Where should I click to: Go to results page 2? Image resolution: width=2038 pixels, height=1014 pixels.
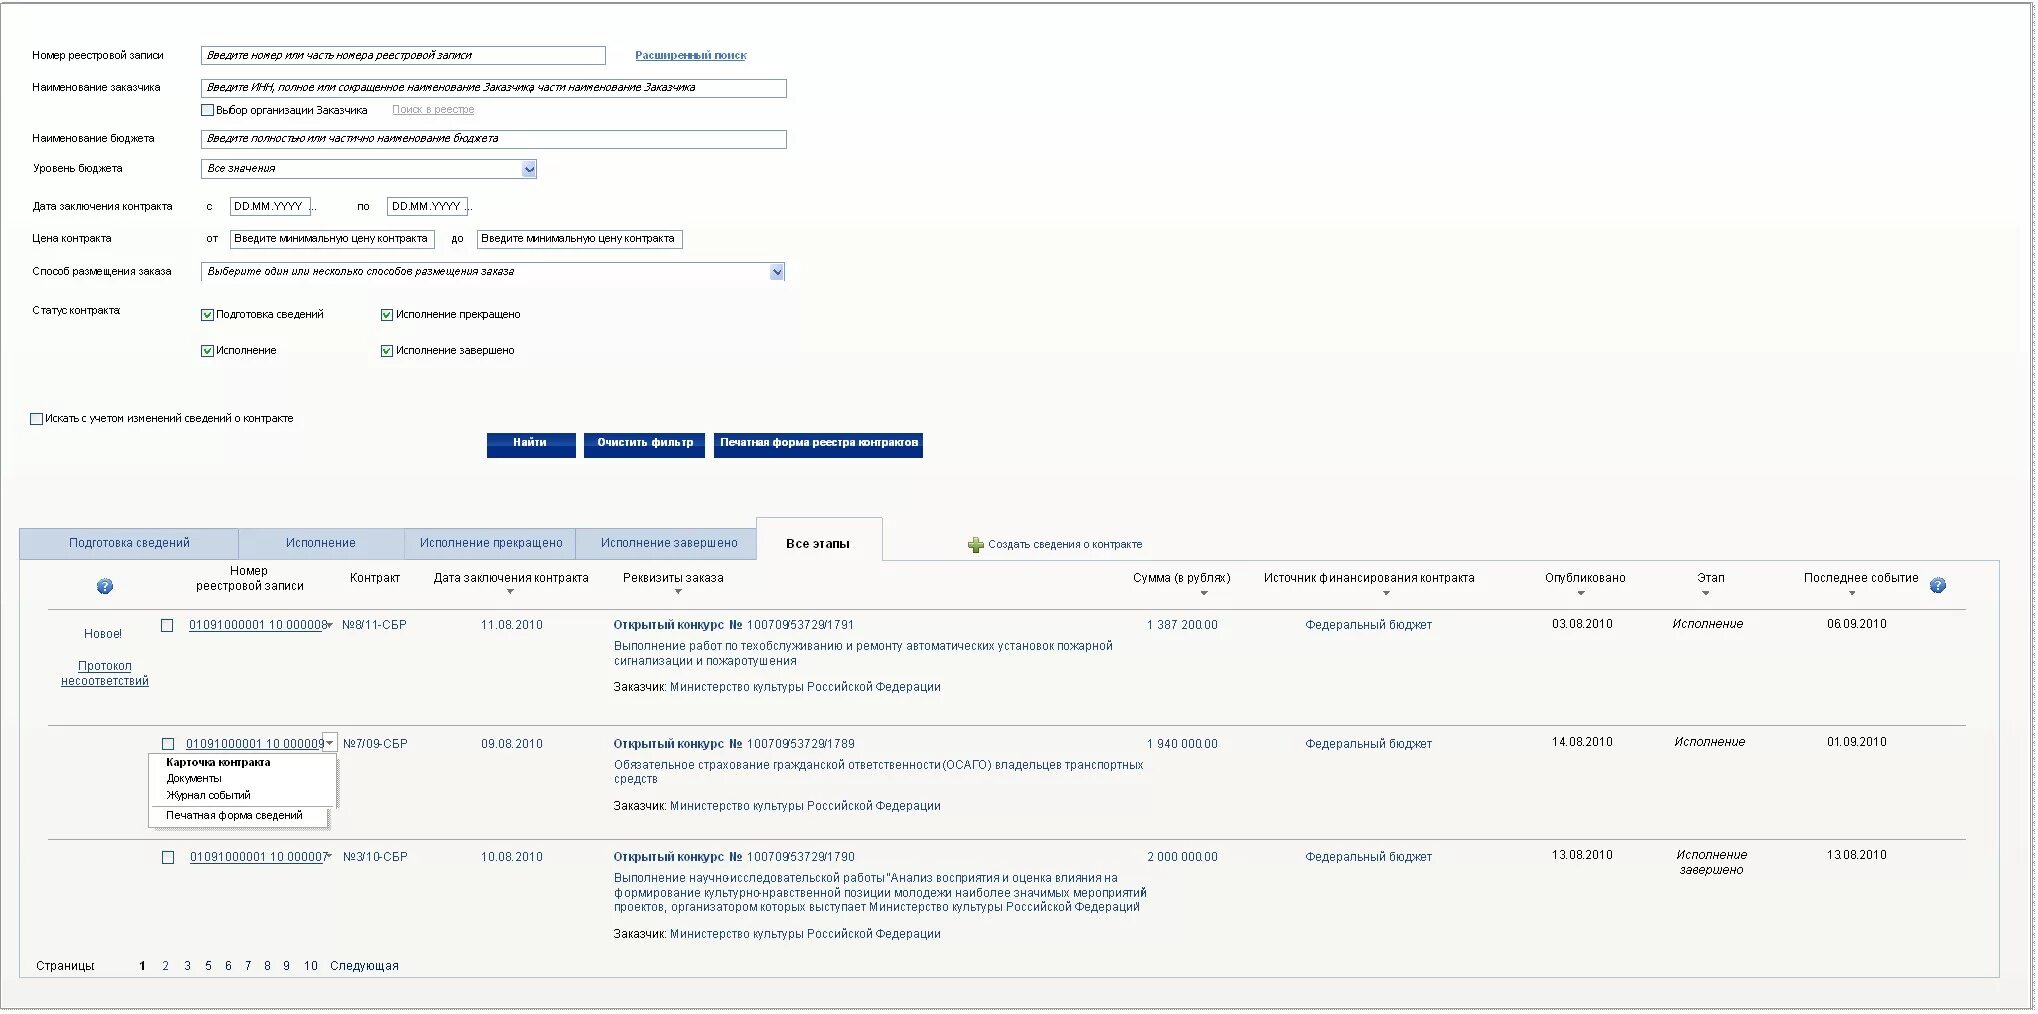pos(165,967)
